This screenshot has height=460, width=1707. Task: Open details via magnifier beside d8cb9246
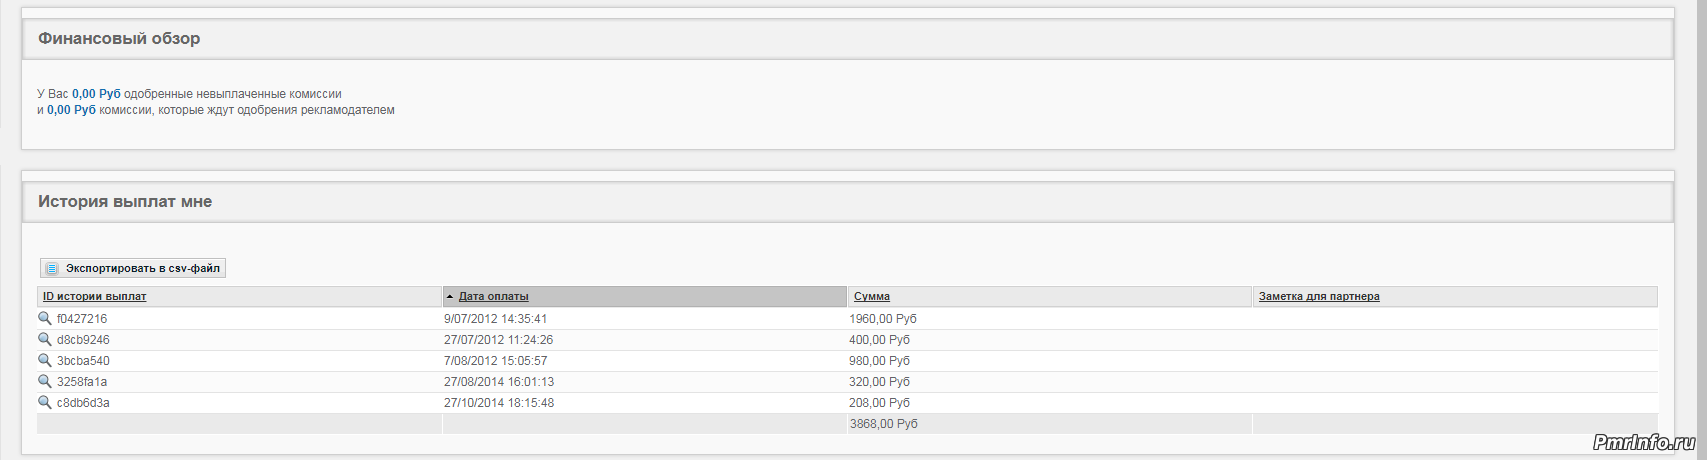(44, 339)
